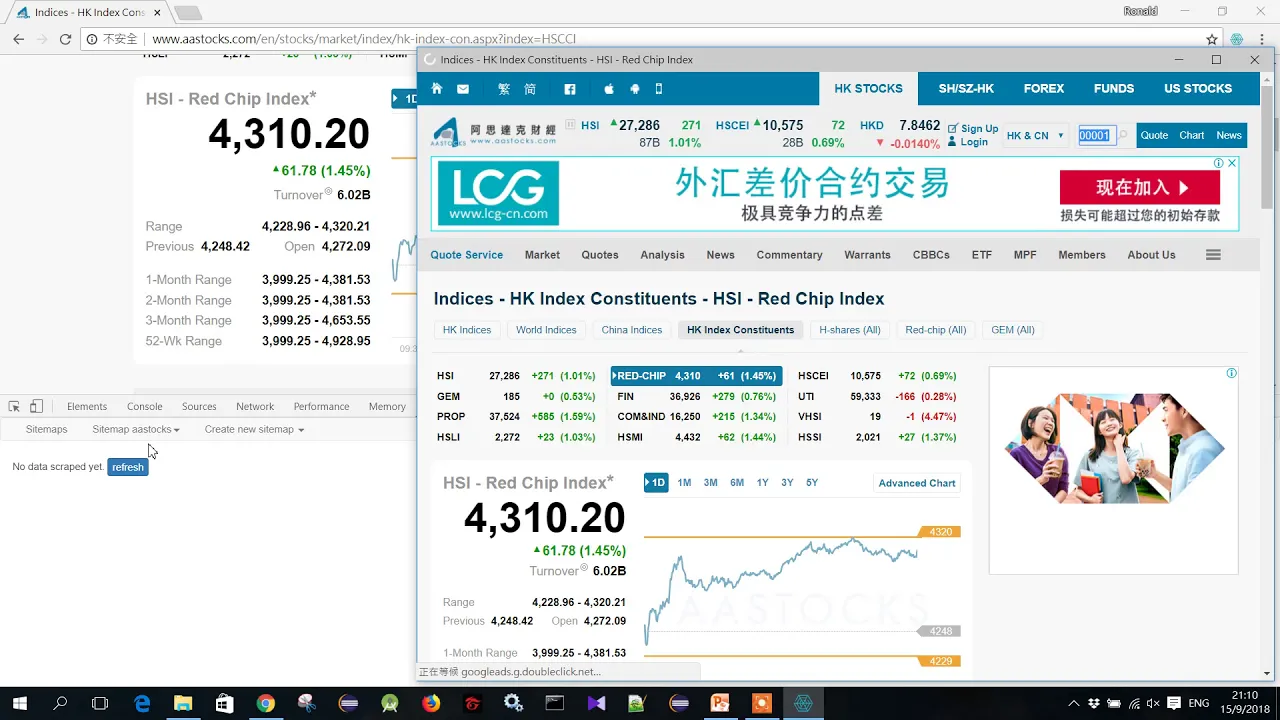Open the hamburger menu in nav bar

click(1213, 255)
